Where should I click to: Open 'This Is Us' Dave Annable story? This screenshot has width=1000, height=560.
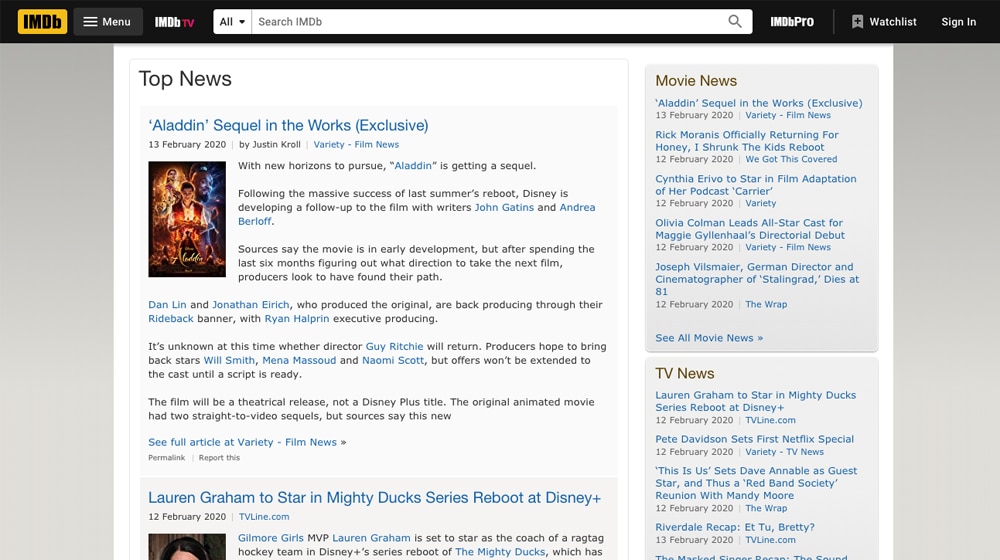point(756,483)
